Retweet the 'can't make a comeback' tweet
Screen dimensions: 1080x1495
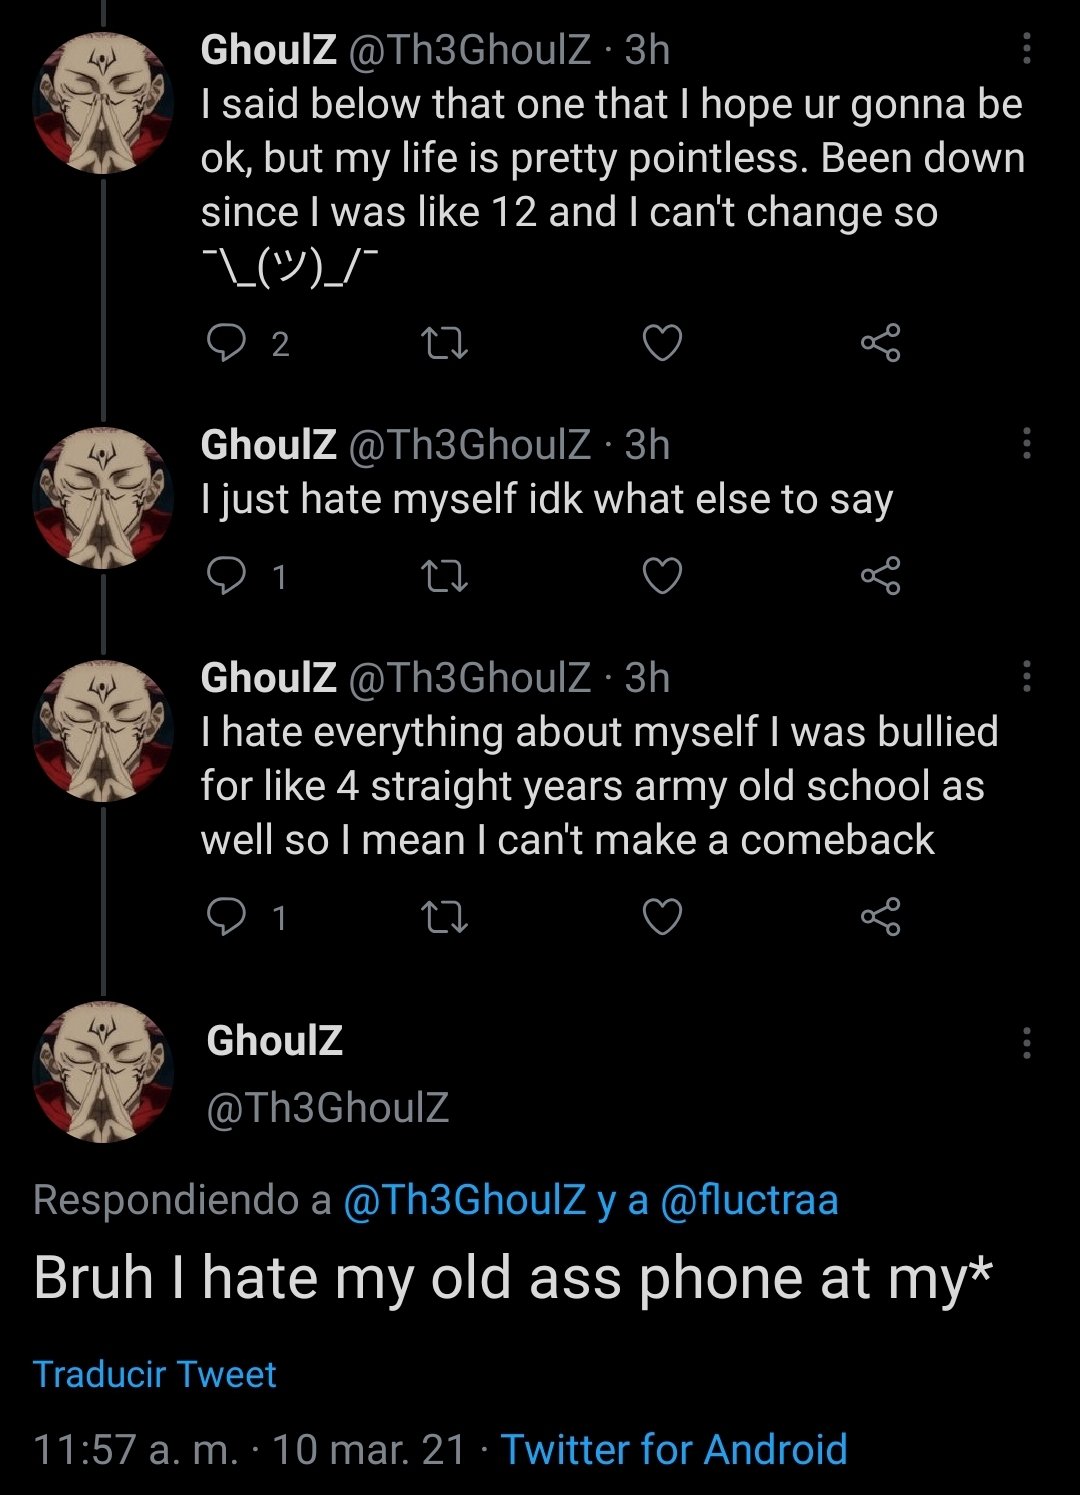point(444,916)
